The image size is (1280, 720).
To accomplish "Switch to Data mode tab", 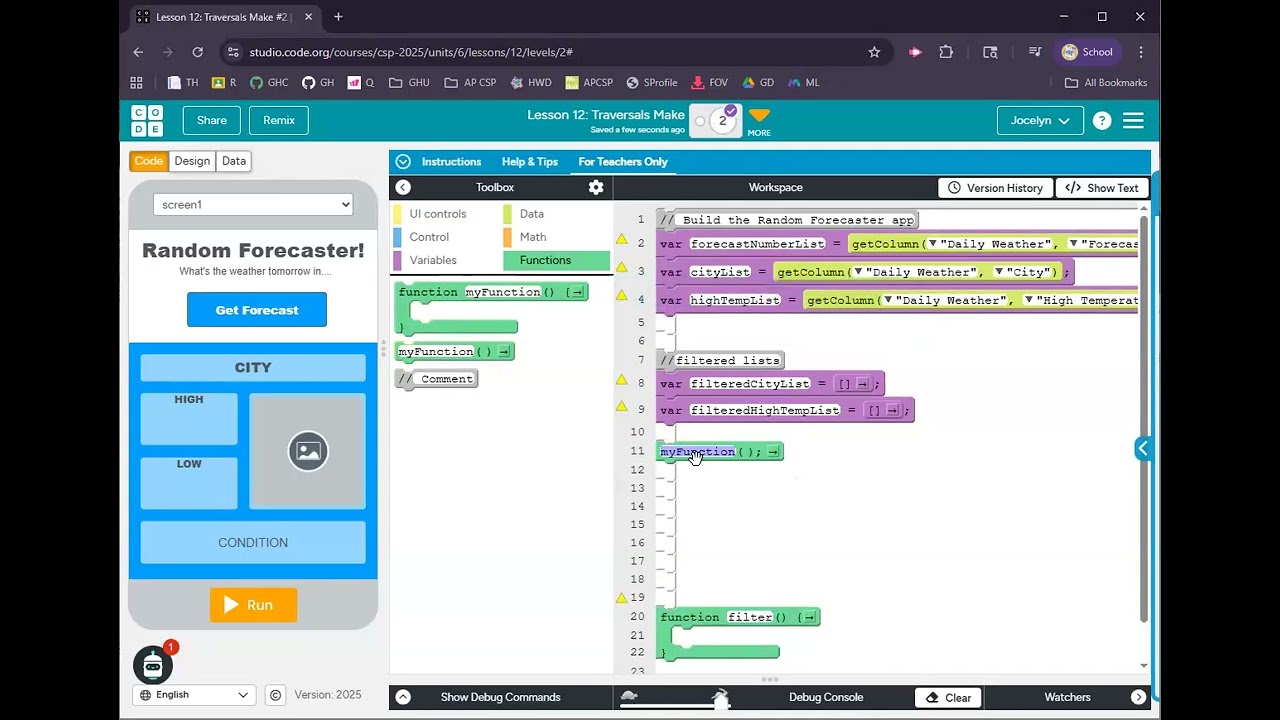I will [234, 161].
